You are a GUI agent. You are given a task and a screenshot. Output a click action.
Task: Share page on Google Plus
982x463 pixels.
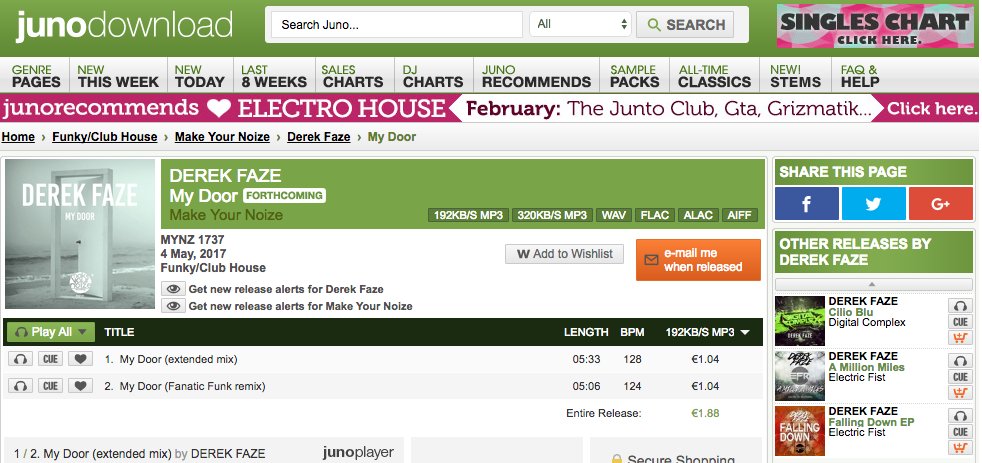pos(940,204)
